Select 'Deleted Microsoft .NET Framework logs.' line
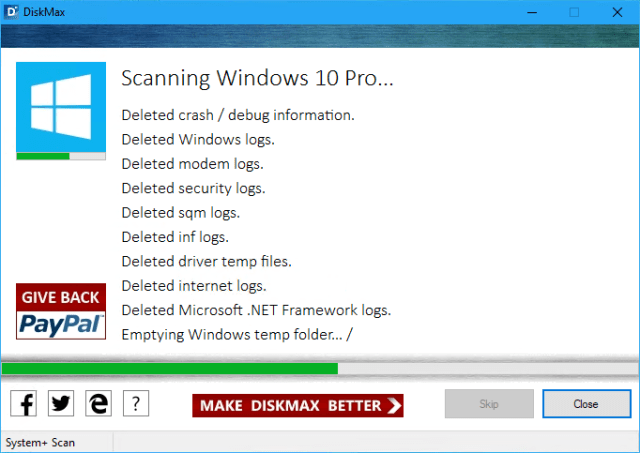 click(256, 310)
